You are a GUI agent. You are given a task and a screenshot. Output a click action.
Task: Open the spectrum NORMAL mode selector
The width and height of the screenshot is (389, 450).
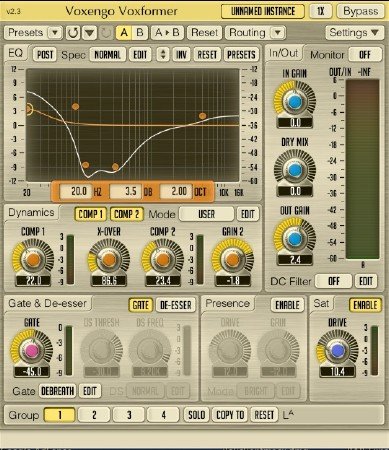coord(107,54)
